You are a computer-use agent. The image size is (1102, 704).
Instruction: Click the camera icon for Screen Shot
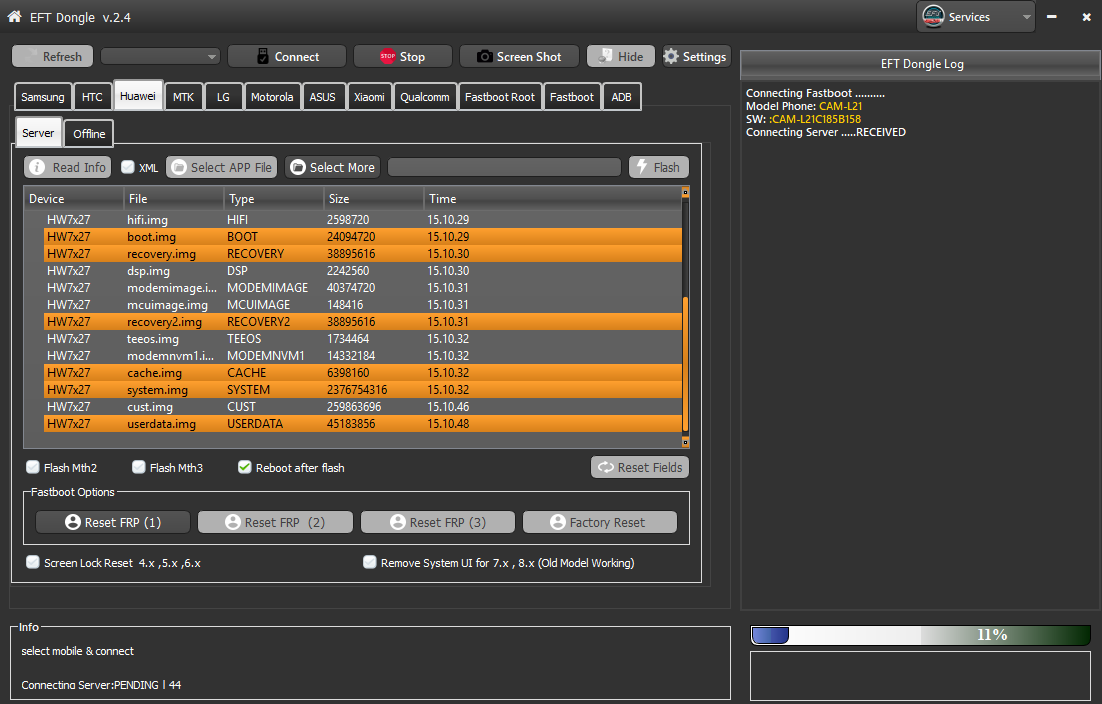(484, 56)
